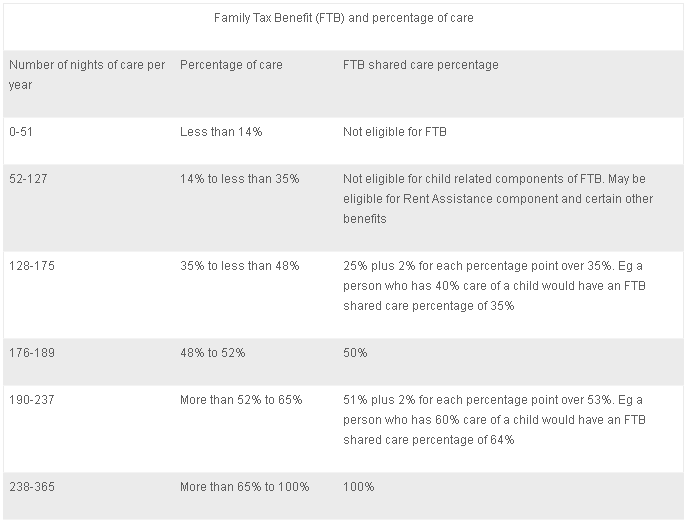This screenshot has width=687, height=524.
Task: Click the Rent Assistance eligibility text
Action: click(x=497, y=199)
